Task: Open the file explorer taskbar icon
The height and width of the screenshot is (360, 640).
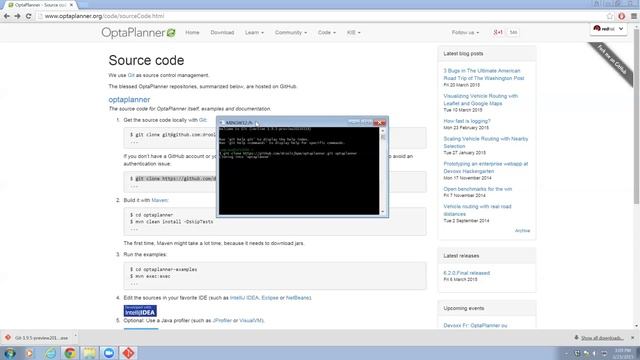Action: [x=89, y=353]
